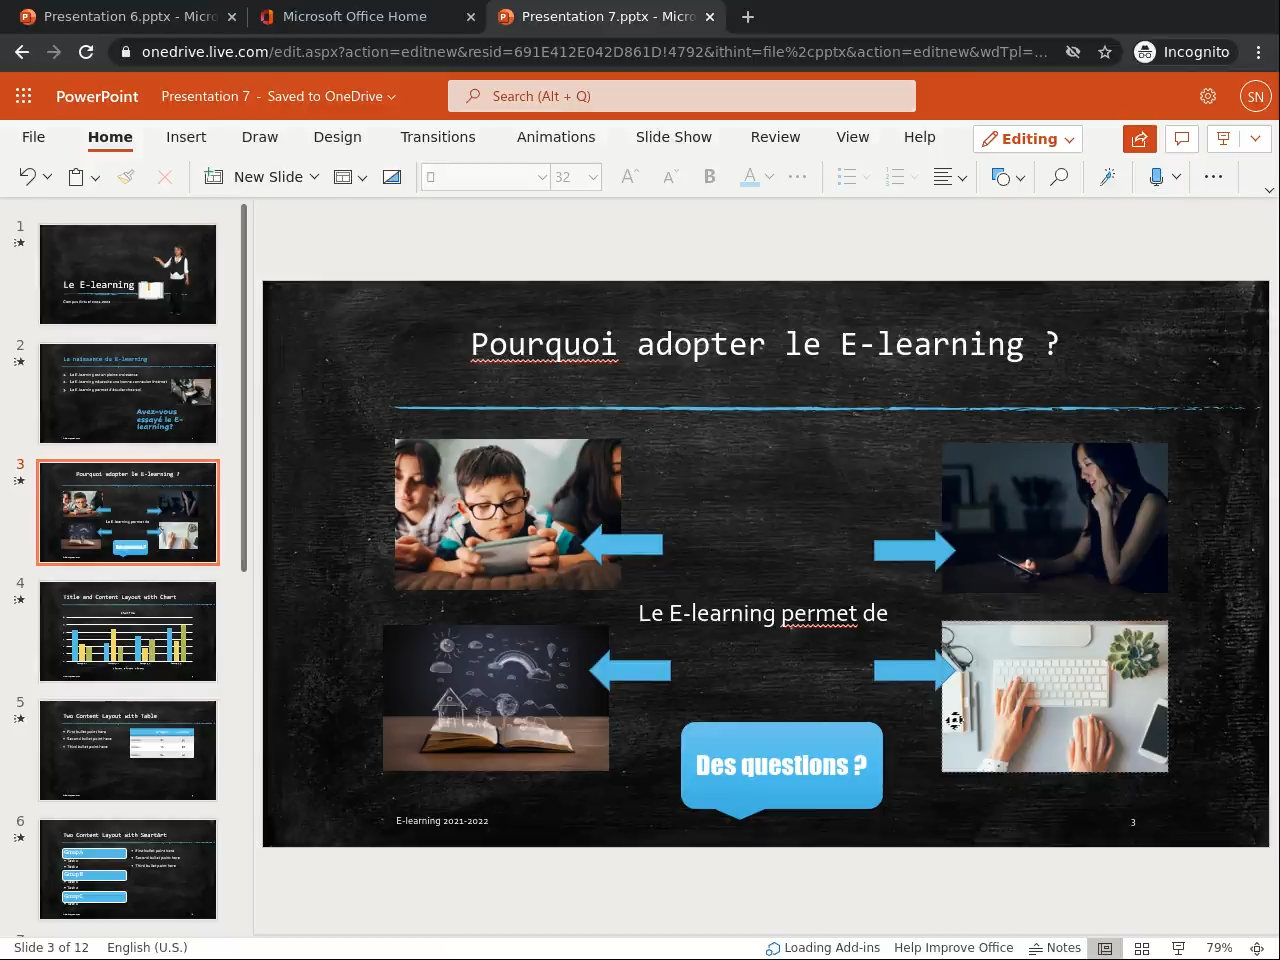Viewport: 1280px width, 960px height.
Task: Click the Designer magic wand icon
Action: click(x=1107, y=177)
